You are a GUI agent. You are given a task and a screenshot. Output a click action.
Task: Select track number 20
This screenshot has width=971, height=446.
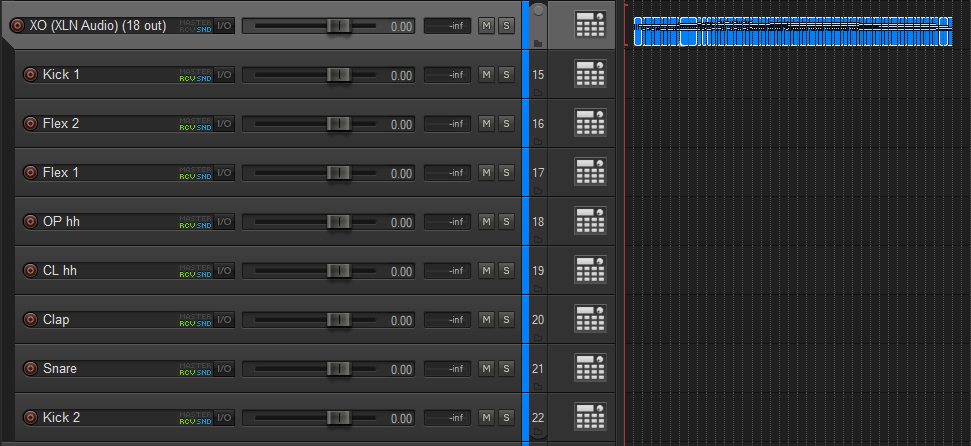(x=538, y=320)
